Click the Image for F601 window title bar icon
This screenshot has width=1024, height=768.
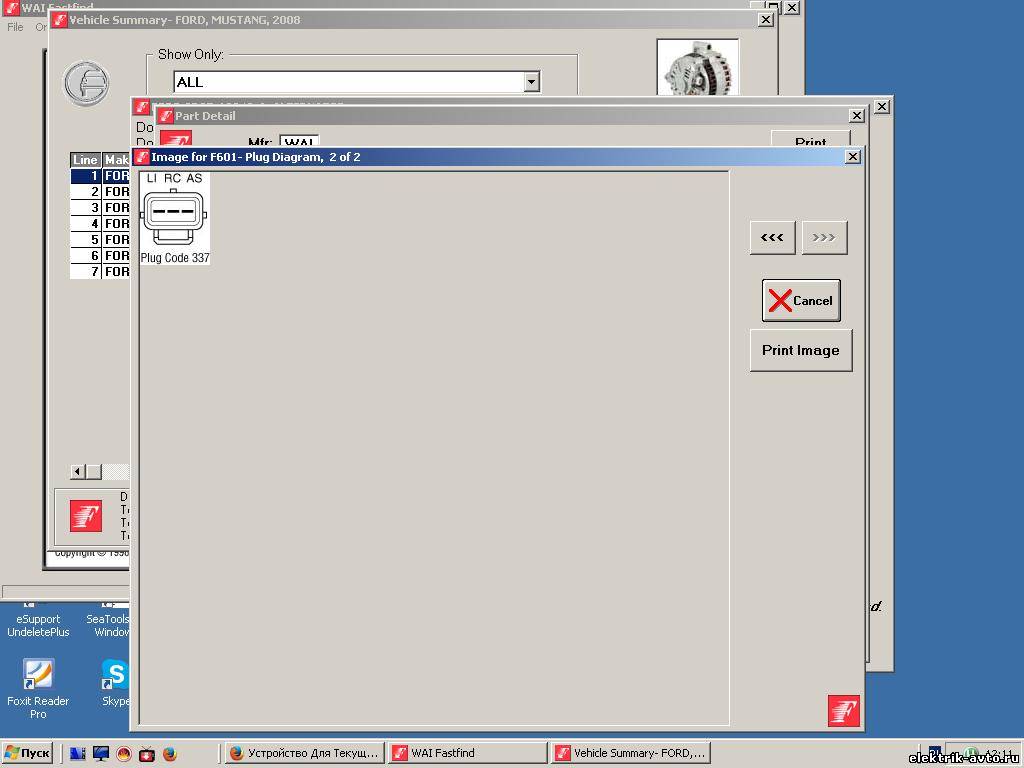tap(142, 157)
